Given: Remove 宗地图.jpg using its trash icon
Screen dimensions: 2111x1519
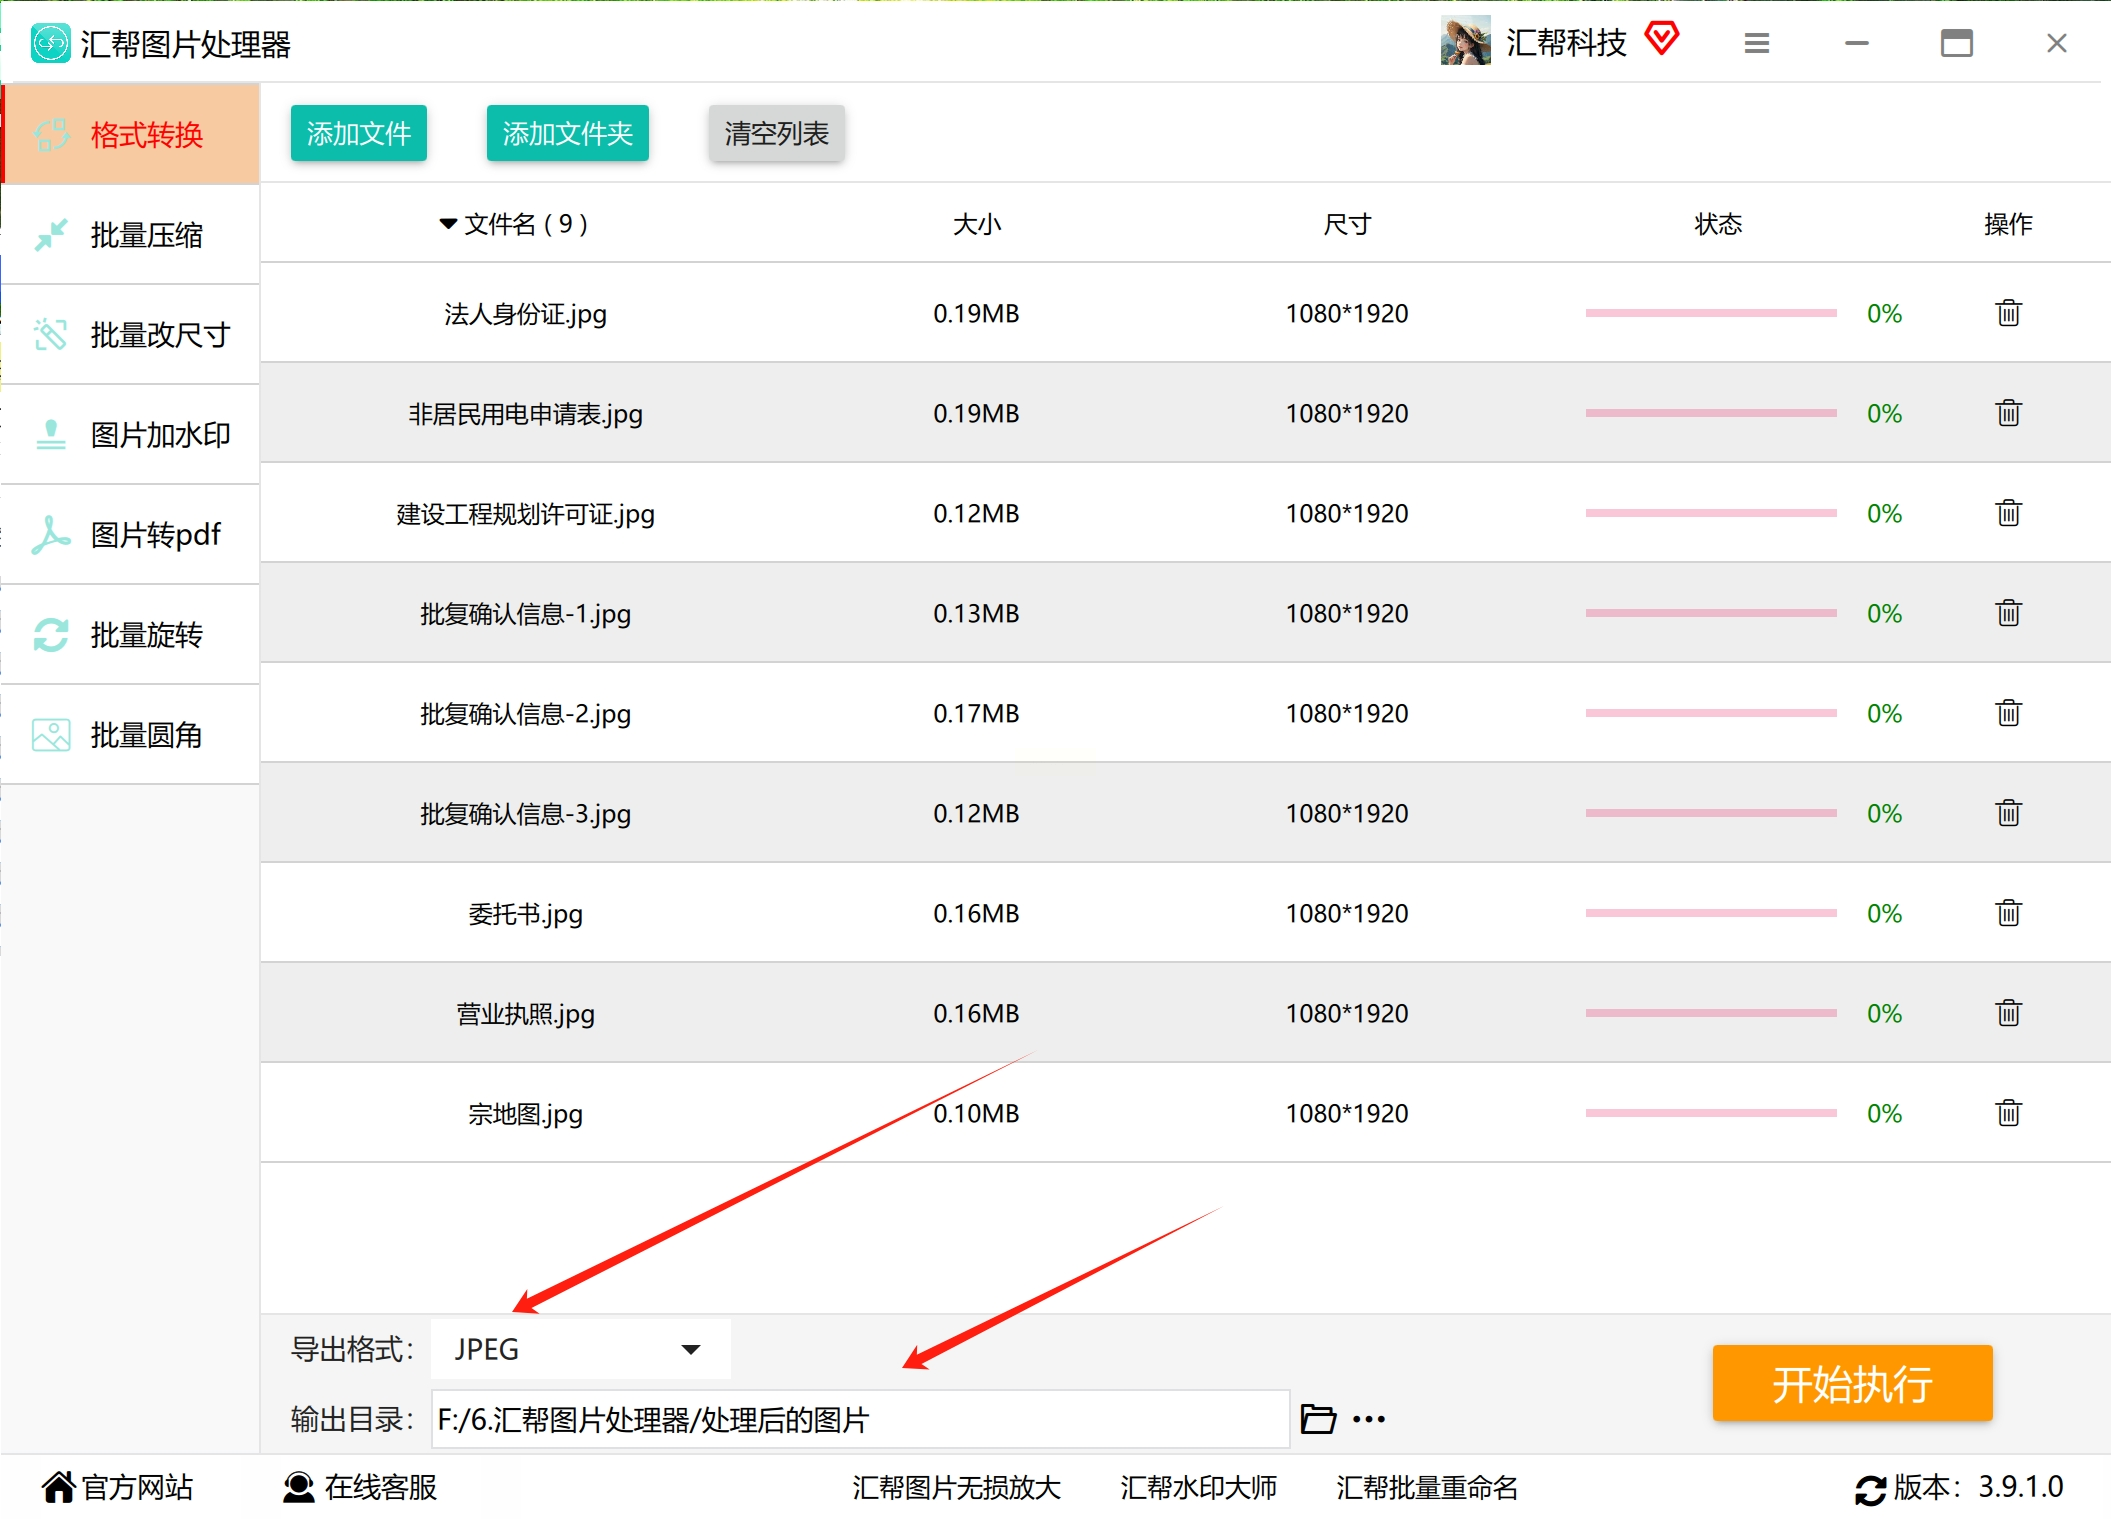Looking at the screenshot, I should pos(2008,1113).
